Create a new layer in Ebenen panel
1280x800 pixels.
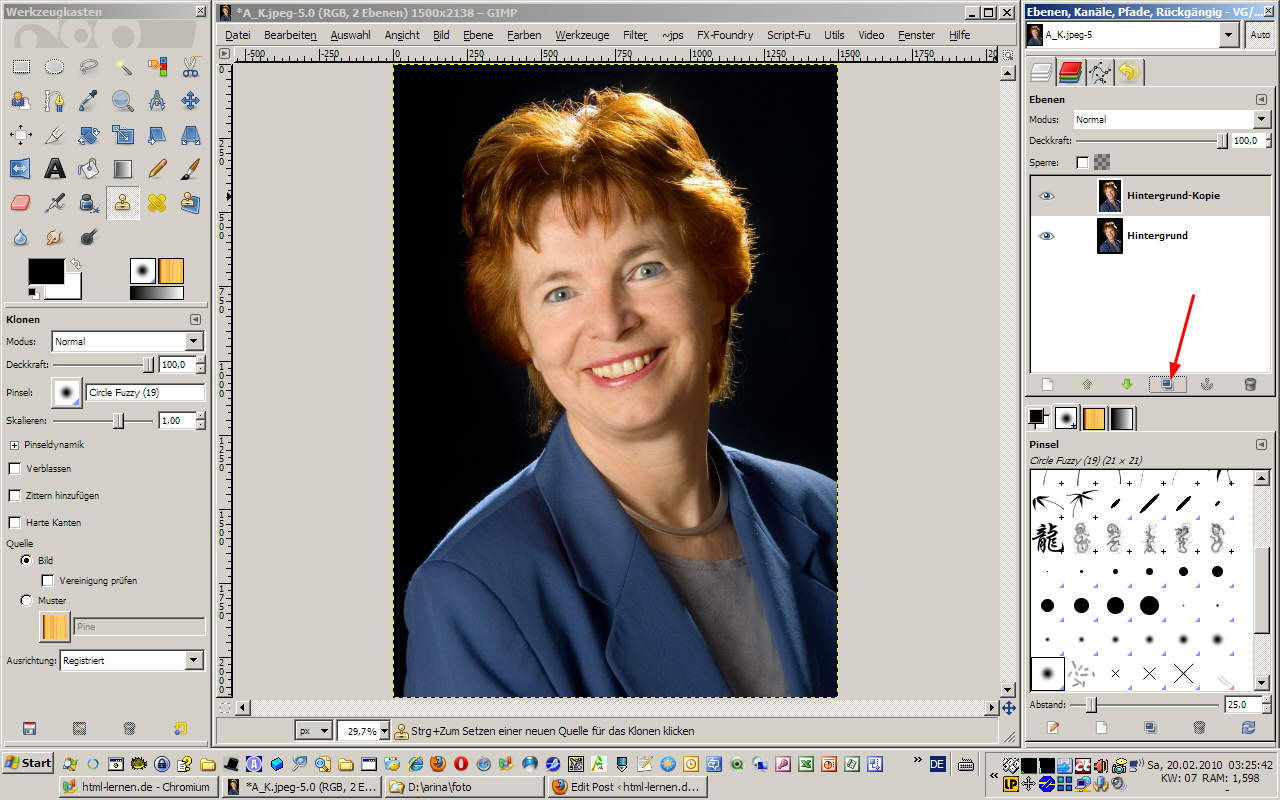[x=1048, y=384]
